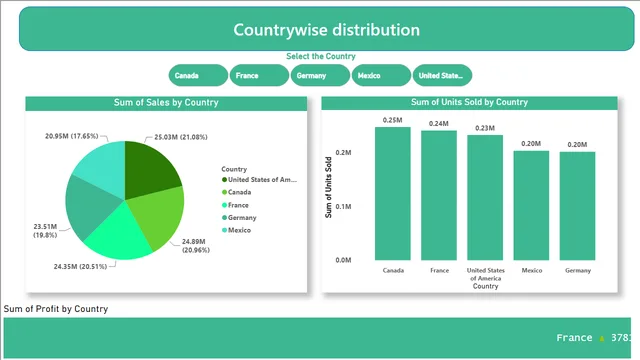Select the Canada bar in Units Sold chart
The height and width of the screenshot is (360, 640).
[393, 193]
